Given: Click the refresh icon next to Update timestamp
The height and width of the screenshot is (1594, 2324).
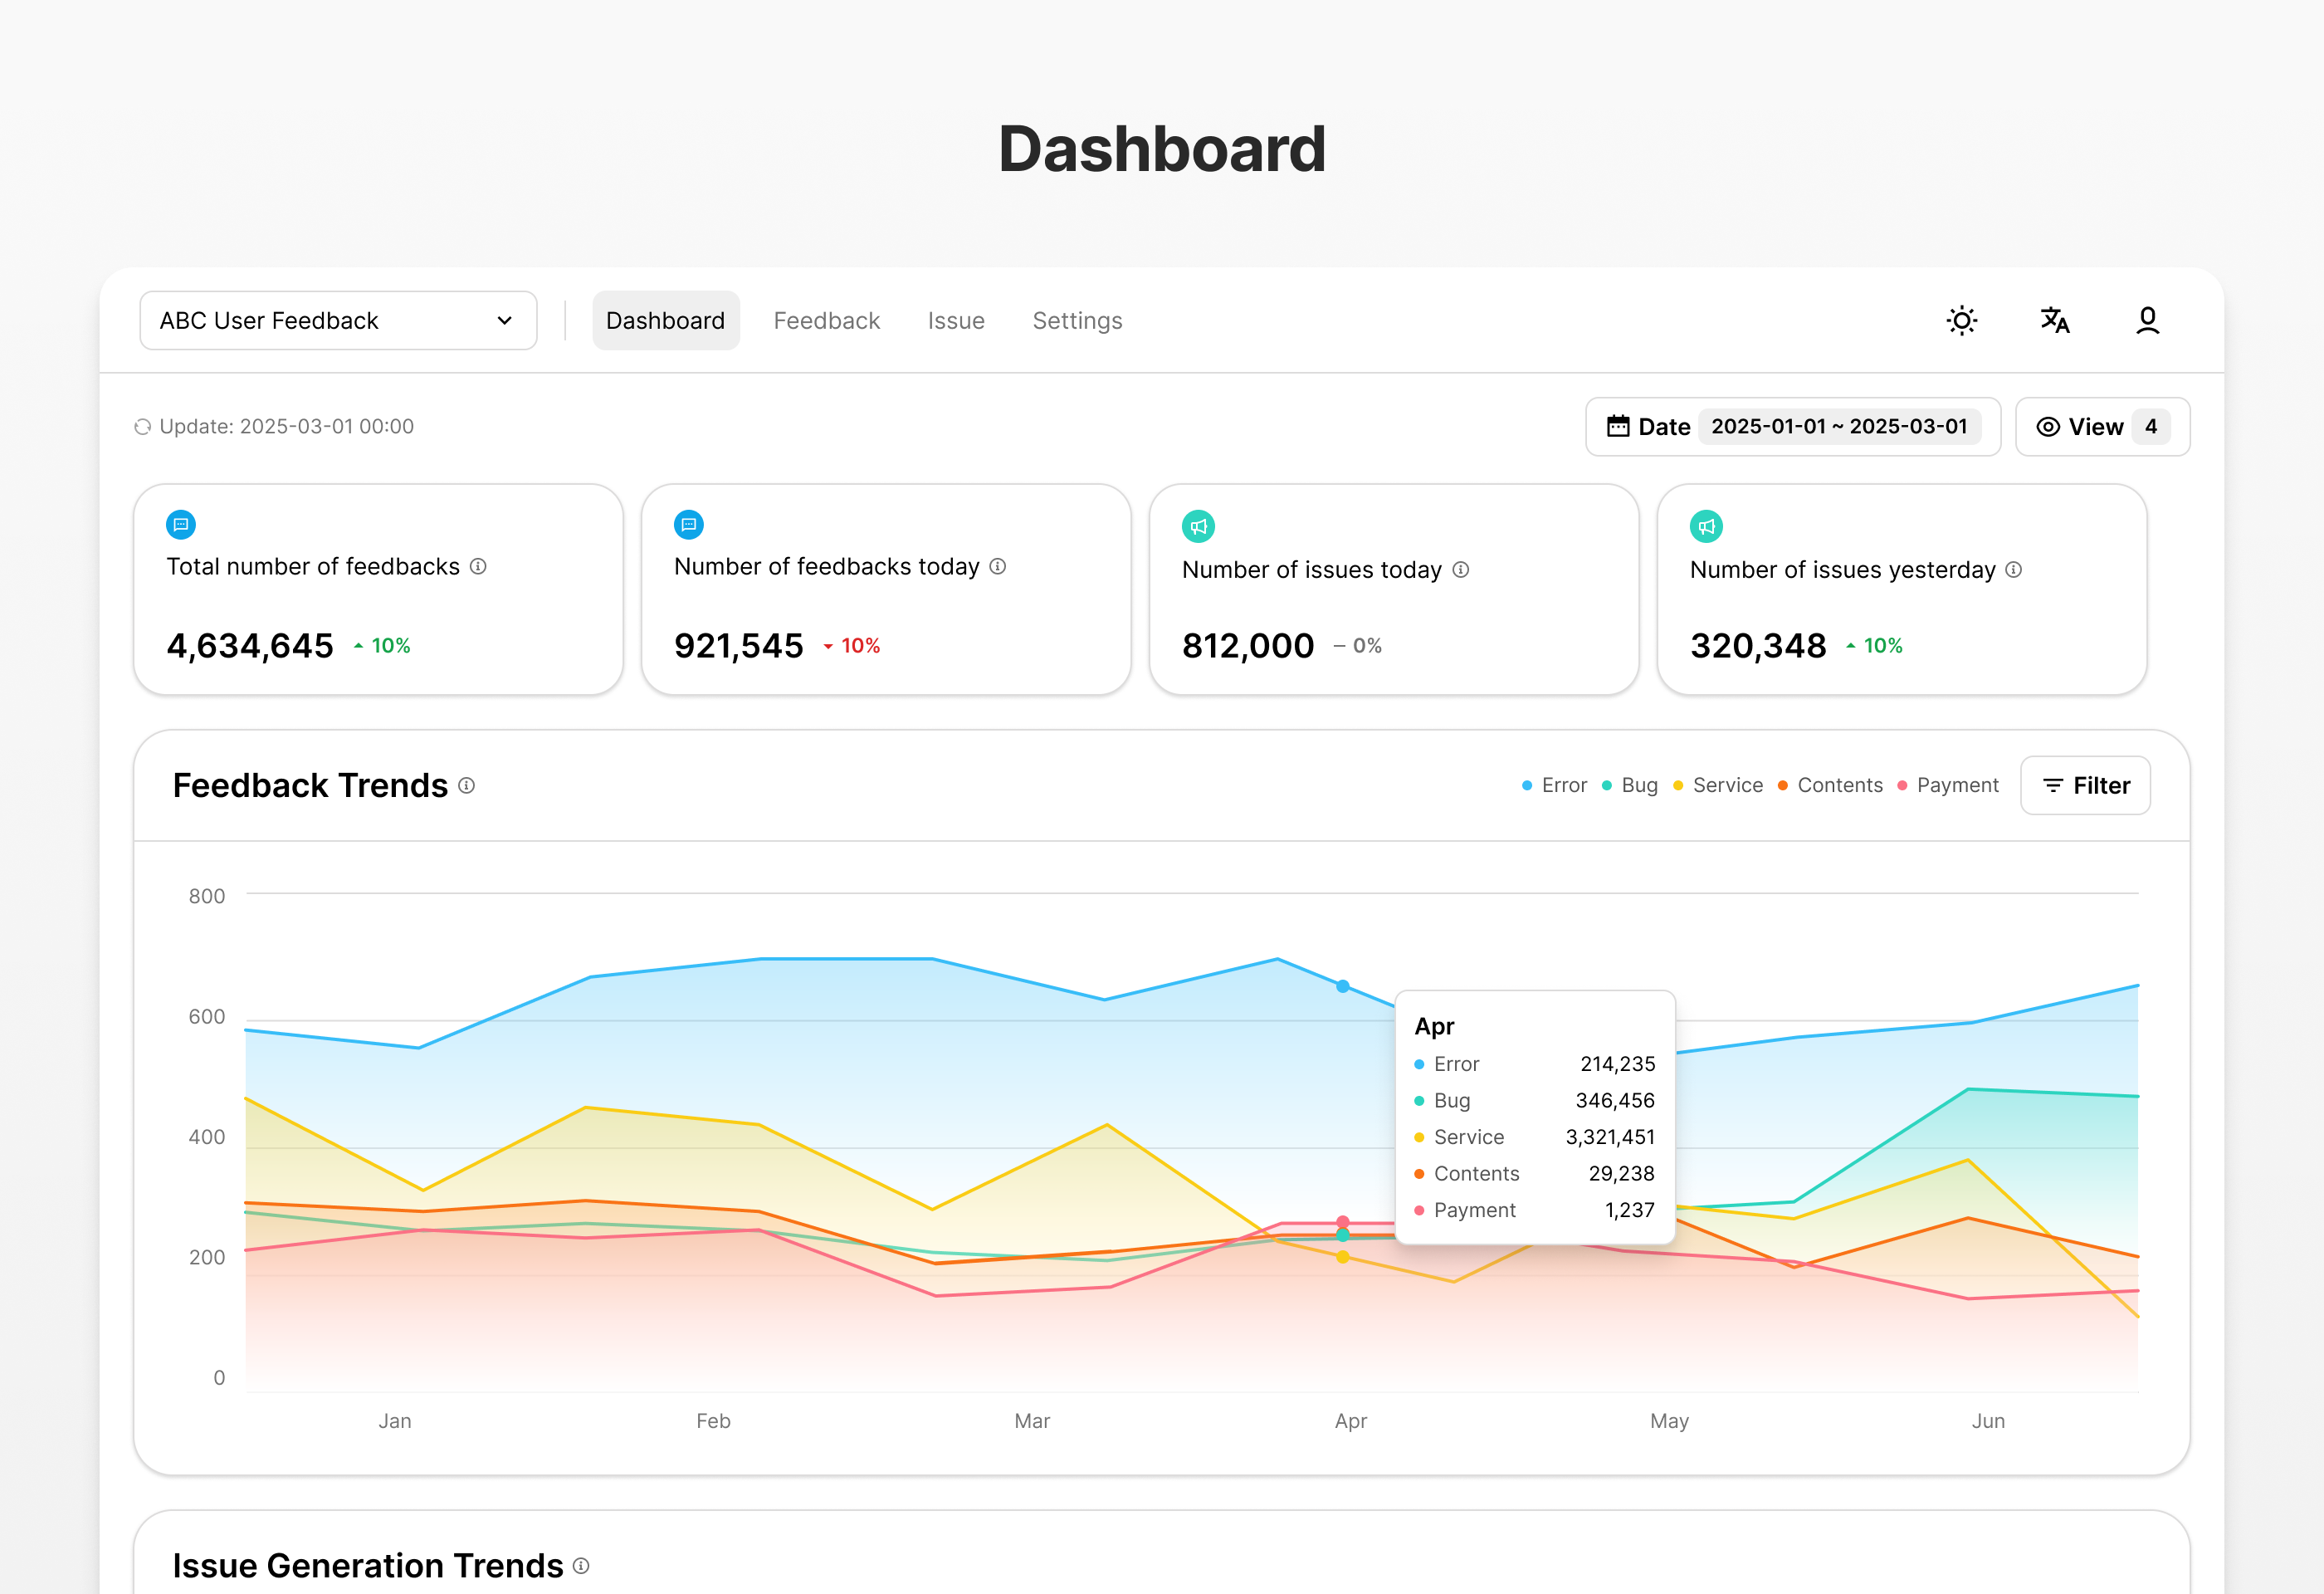Looking at the screenshot, I should tap(143, 426).
